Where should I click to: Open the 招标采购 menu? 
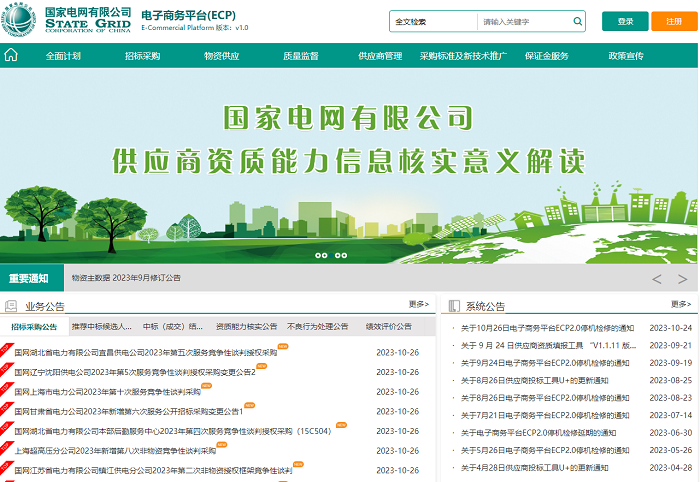142,56
